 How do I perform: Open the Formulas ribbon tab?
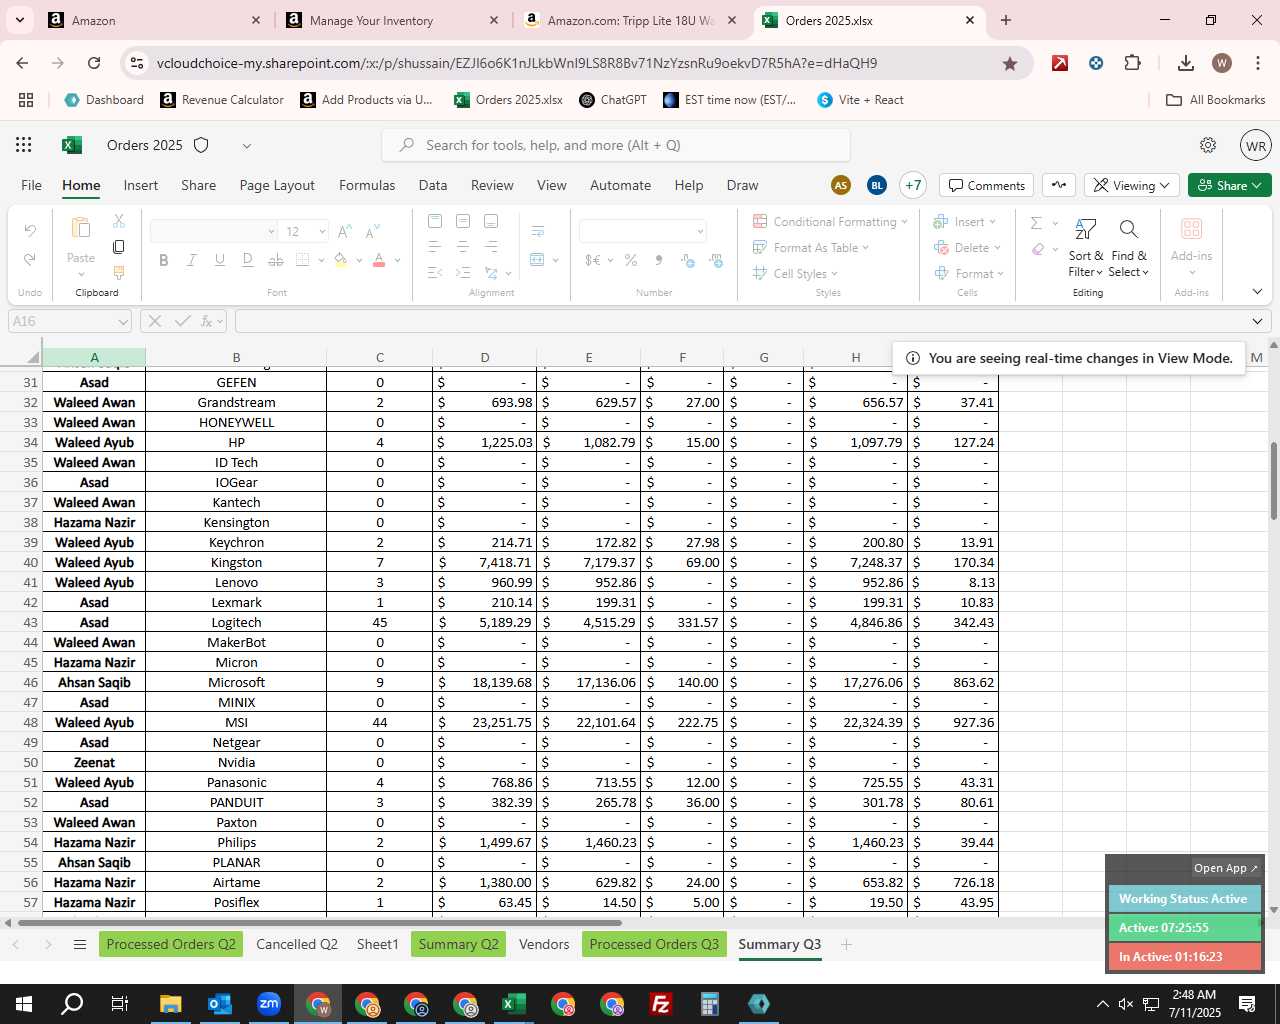pos(367,185)
